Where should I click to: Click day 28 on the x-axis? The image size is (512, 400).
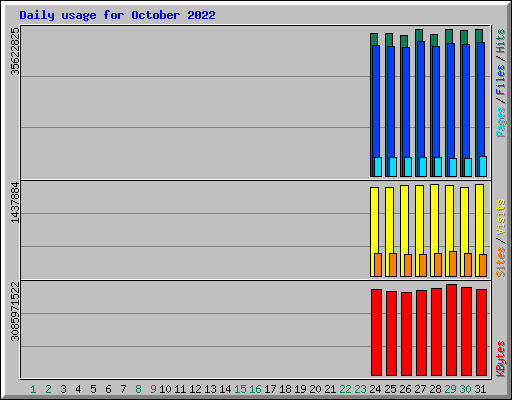435,389
